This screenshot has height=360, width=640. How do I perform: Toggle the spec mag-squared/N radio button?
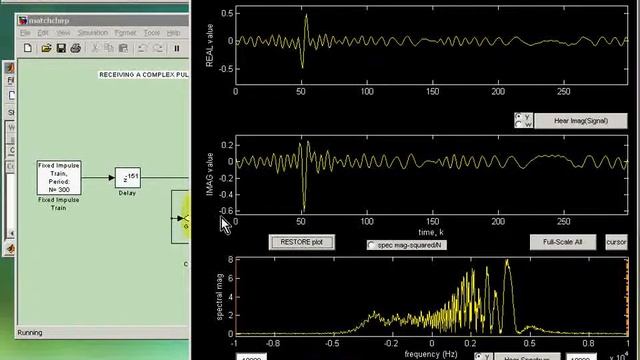click(371, 245)
